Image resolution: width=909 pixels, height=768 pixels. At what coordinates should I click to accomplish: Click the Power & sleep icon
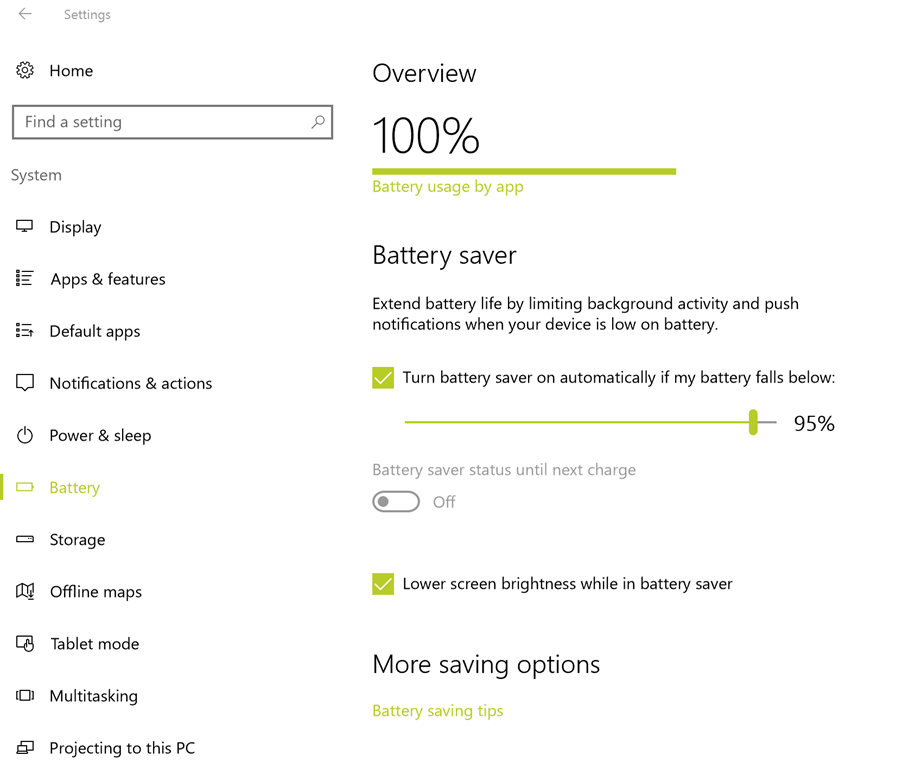click(25, 435)
